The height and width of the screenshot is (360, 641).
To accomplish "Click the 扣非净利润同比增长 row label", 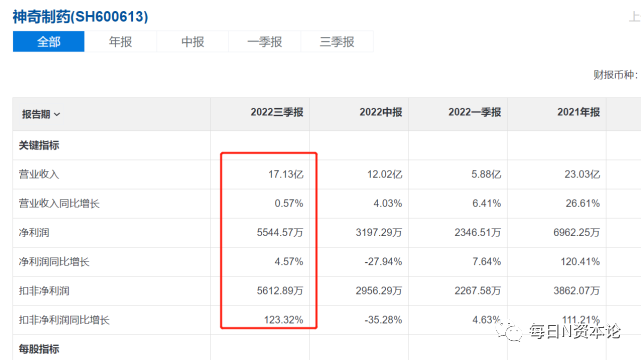I will [64, 320].
